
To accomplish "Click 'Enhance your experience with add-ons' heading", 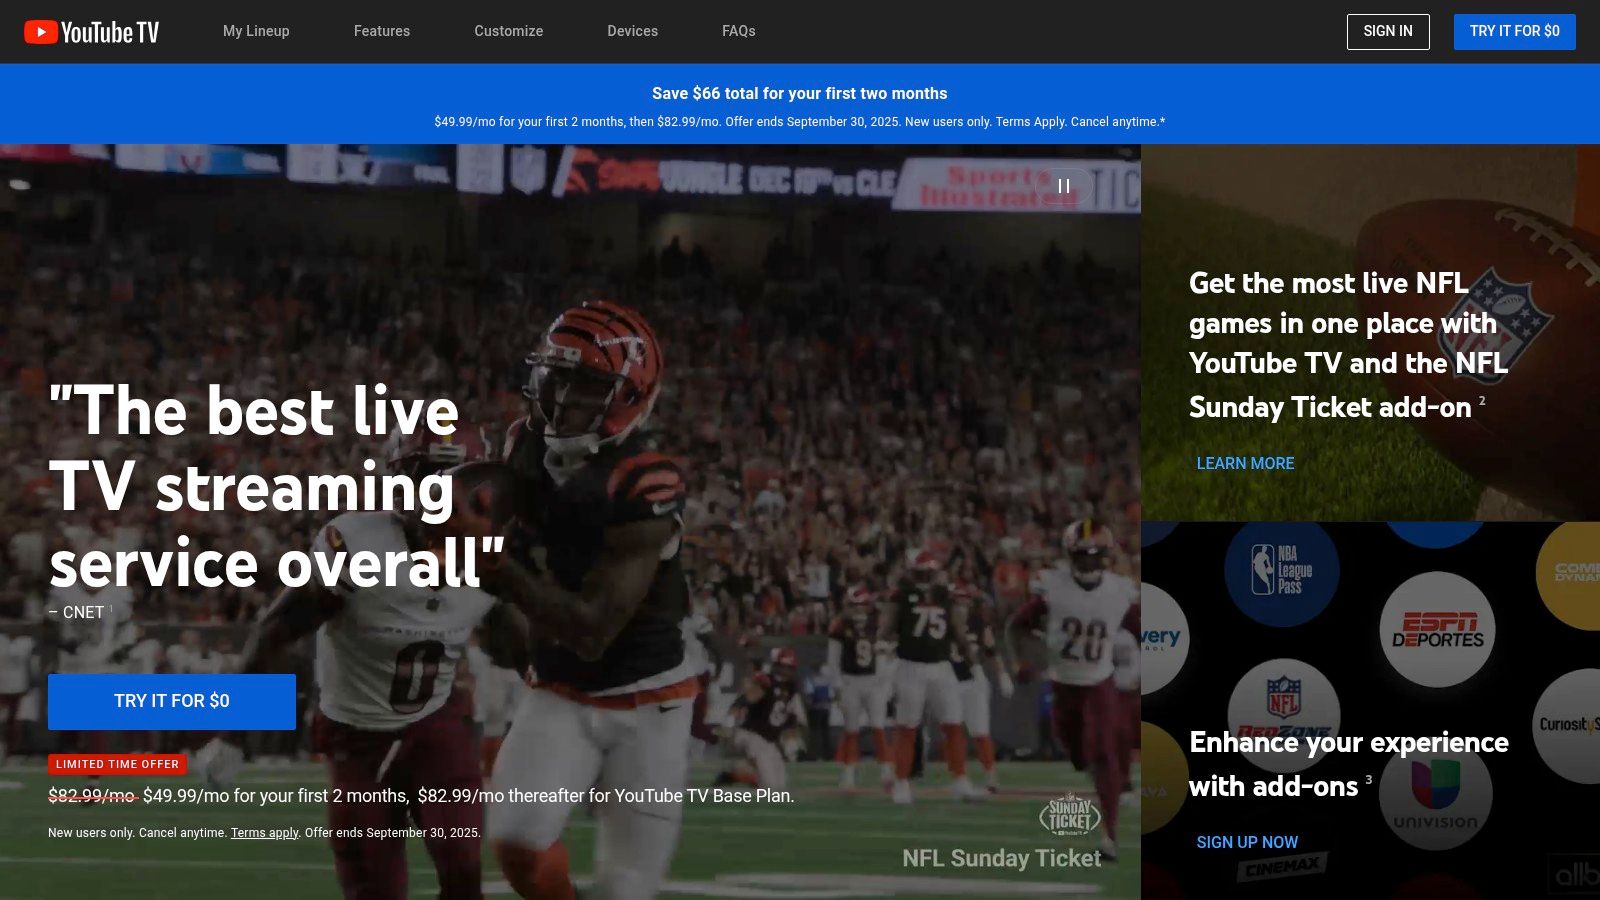I will tap(1348, 764).
